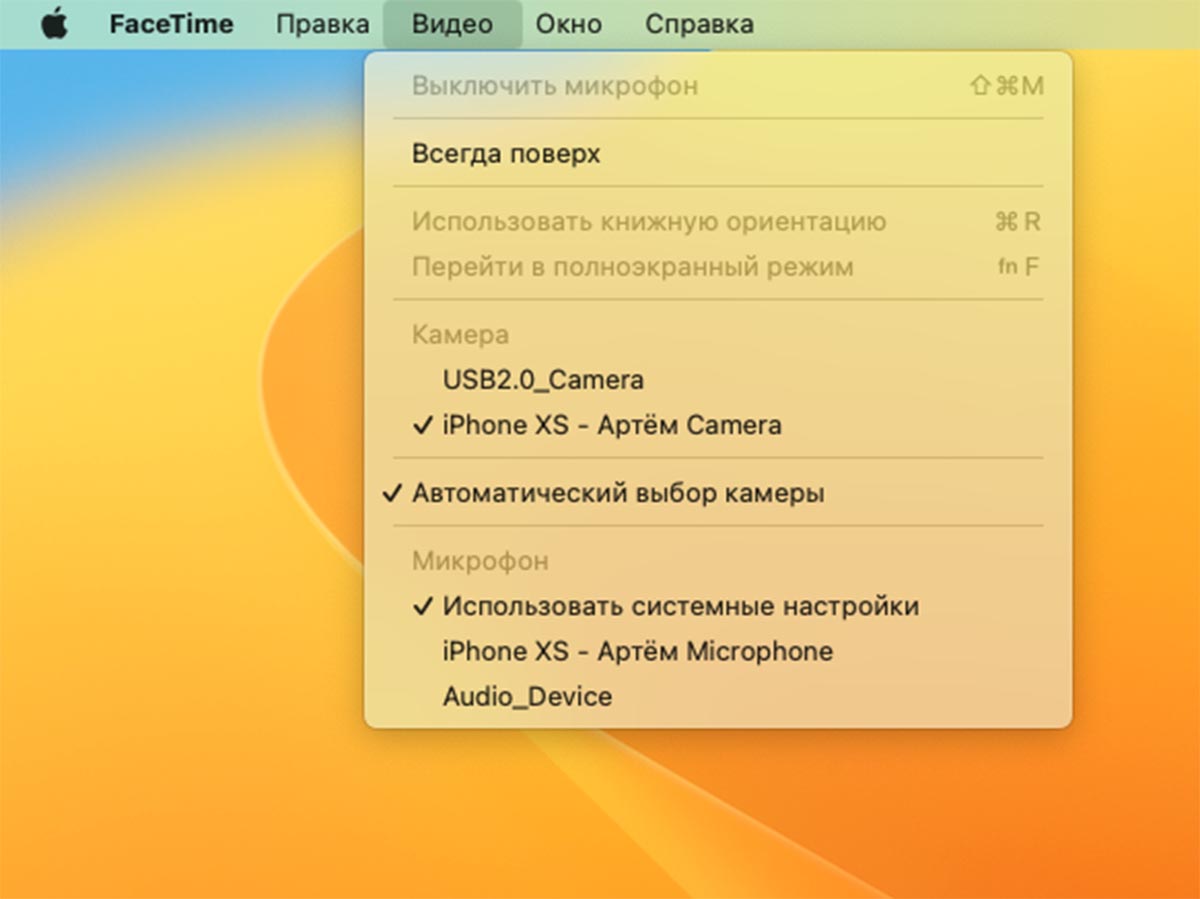Select iPhone XS - Артём Camera
The image size is (1200, 899).
(718, 425)
